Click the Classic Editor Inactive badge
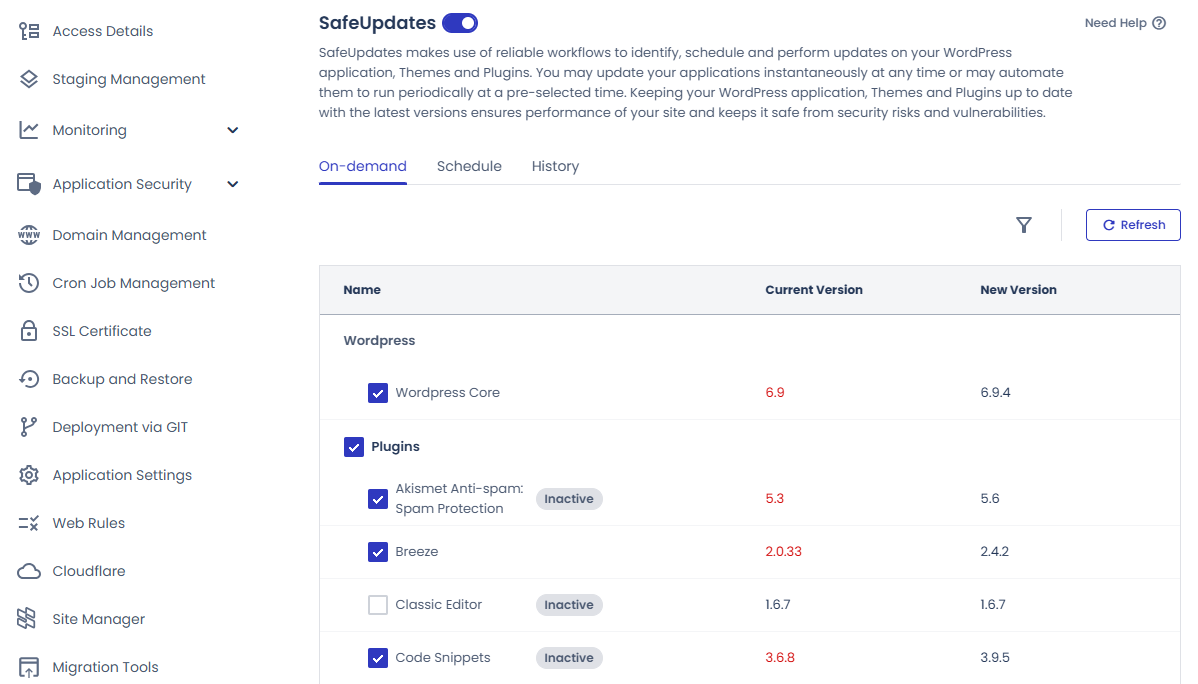This screenshot has height=684, width=1198. click(569, 605)
